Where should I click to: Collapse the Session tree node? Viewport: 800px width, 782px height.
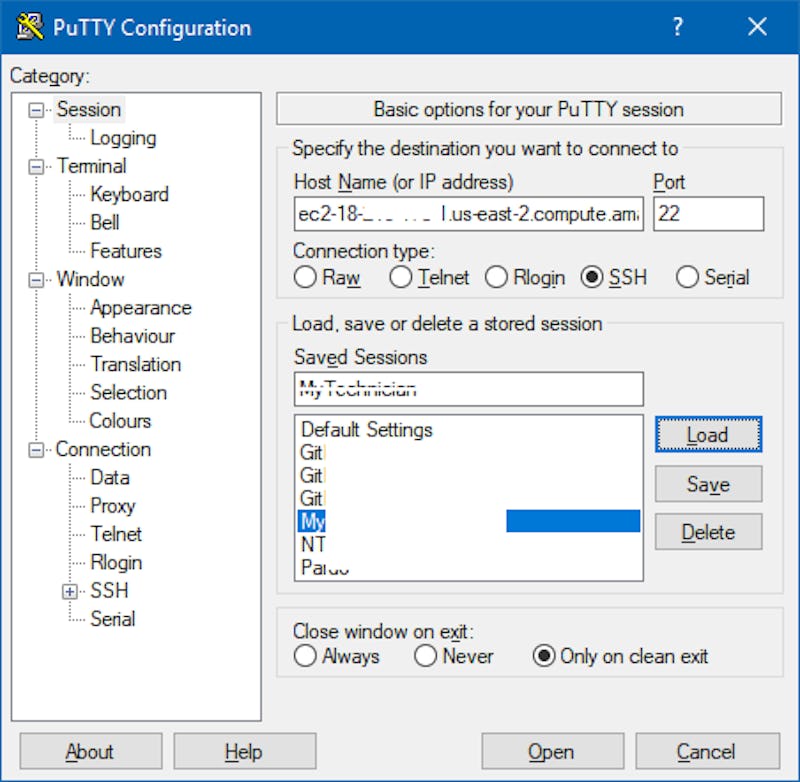pos(37,110)
